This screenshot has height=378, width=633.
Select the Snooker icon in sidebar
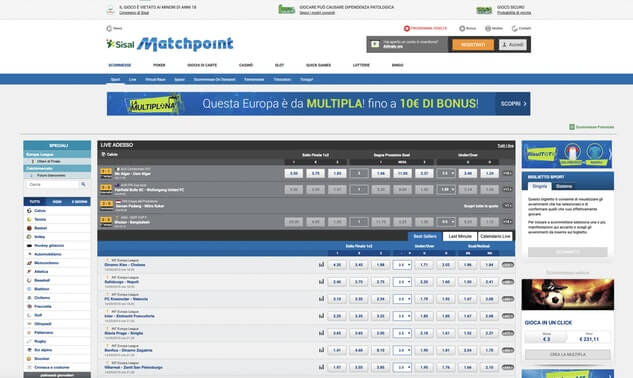point(29,359)
